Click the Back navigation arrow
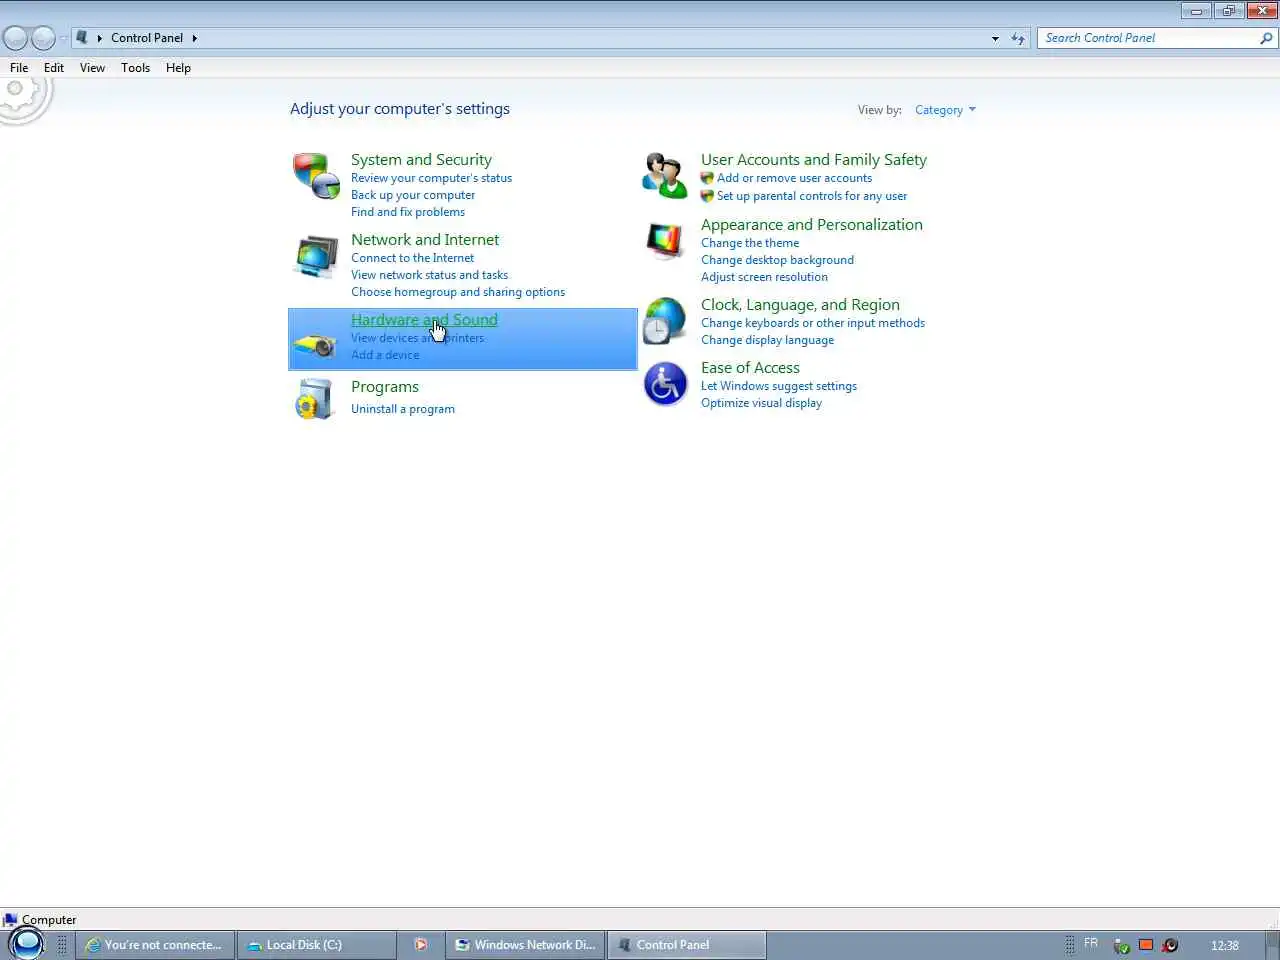The width and height of the screenshot is (1280, 960). point(16,38)
